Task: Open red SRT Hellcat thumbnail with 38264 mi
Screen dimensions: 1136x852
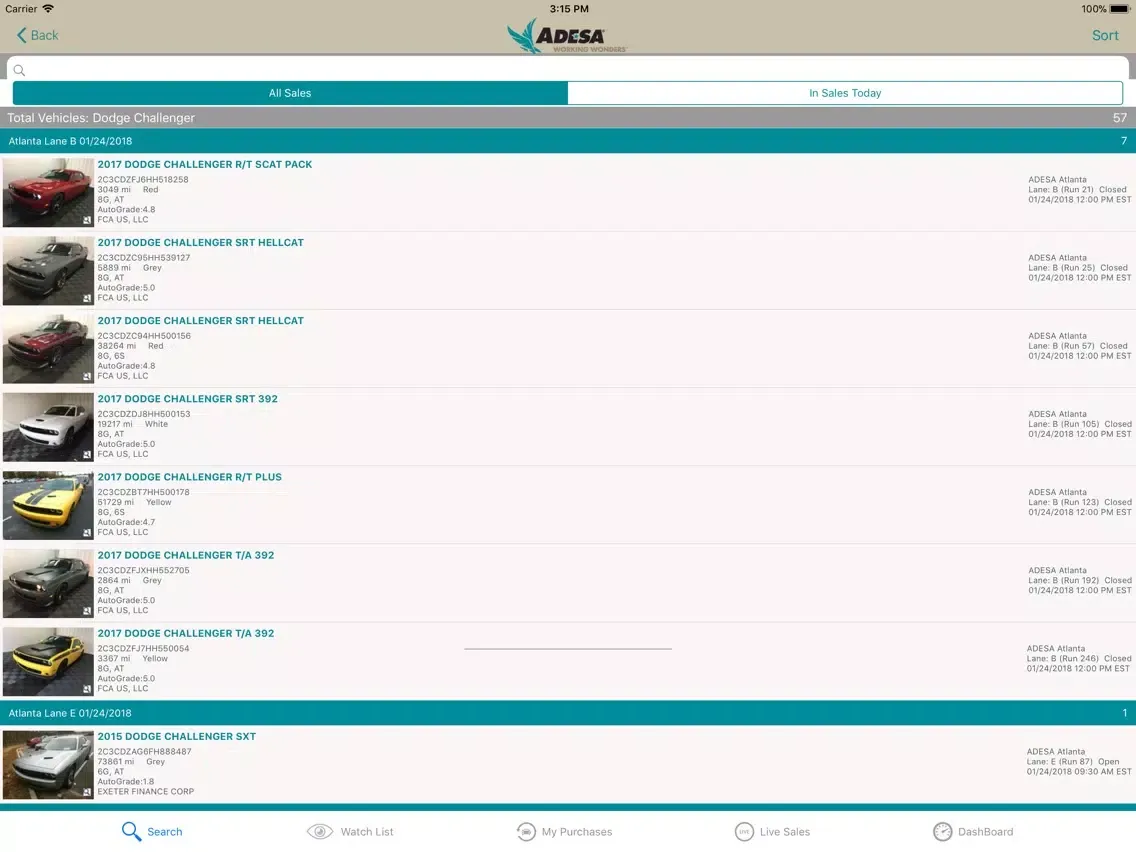Action: [x=49, y=349]
